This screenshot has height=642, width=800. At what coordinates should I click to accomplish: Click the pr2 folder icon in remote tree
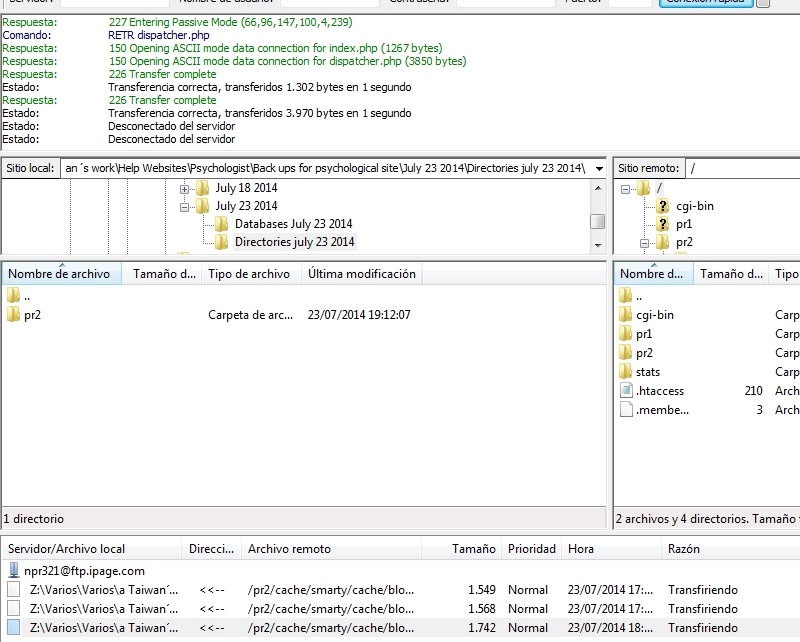coord(662,242)
